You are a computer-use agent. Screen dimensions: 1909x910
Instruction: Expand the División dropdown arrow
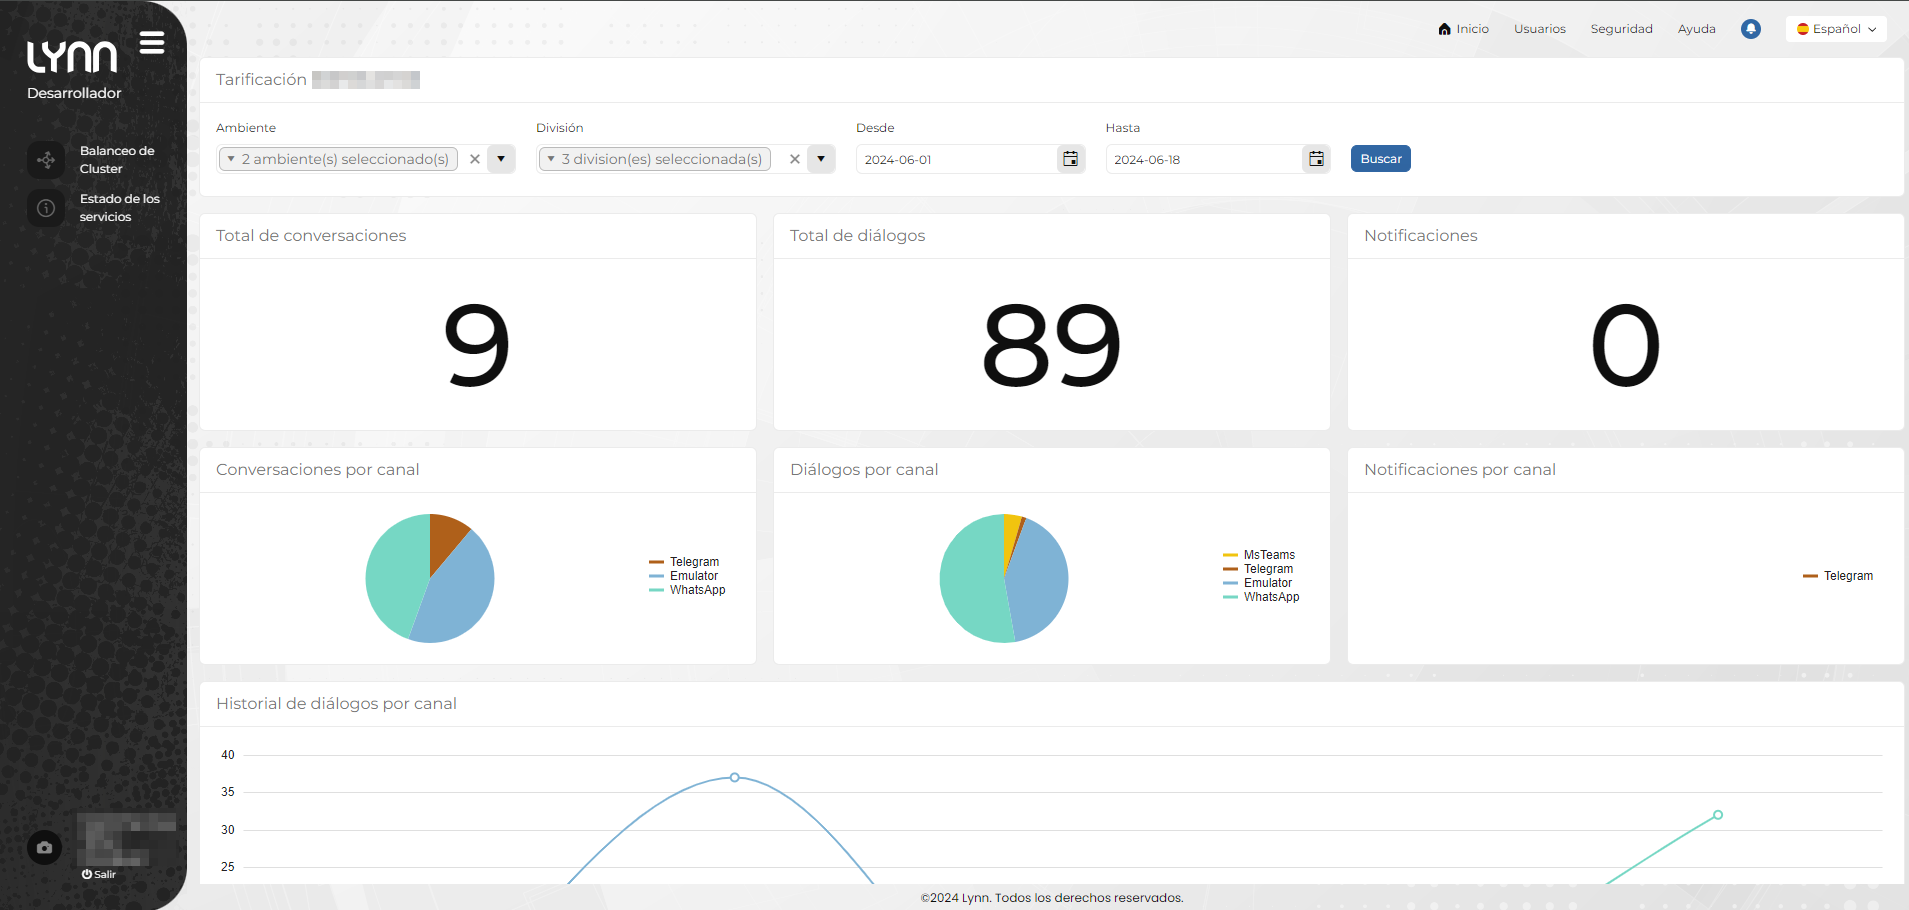[x=821, y=159]
